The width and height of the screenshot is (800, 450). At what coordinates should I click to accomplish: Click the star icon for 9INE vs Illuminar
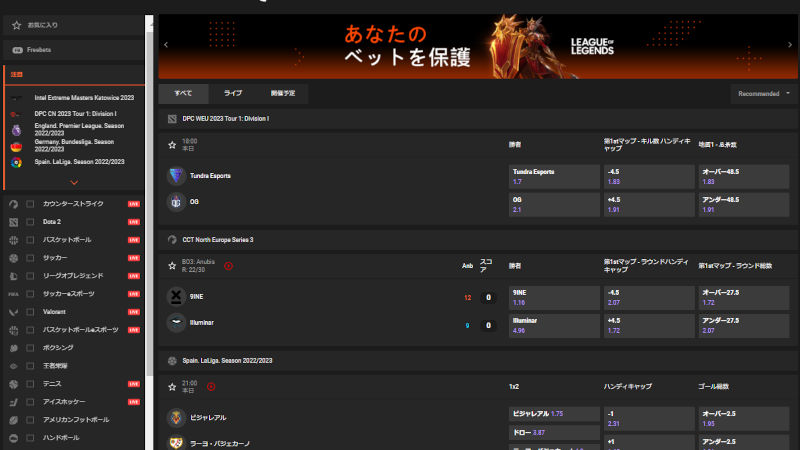pos(172,266)
